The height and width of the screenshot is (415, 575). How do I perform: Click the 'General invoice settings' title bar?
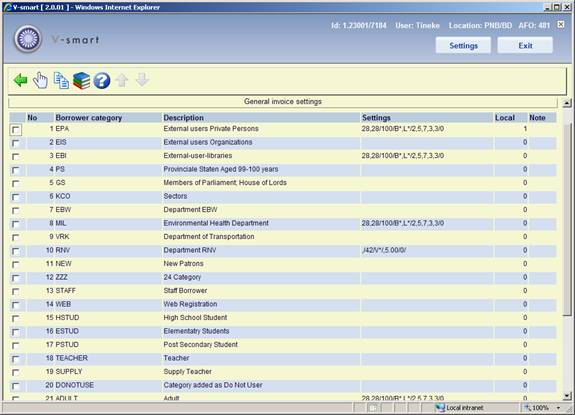point(283,102)
